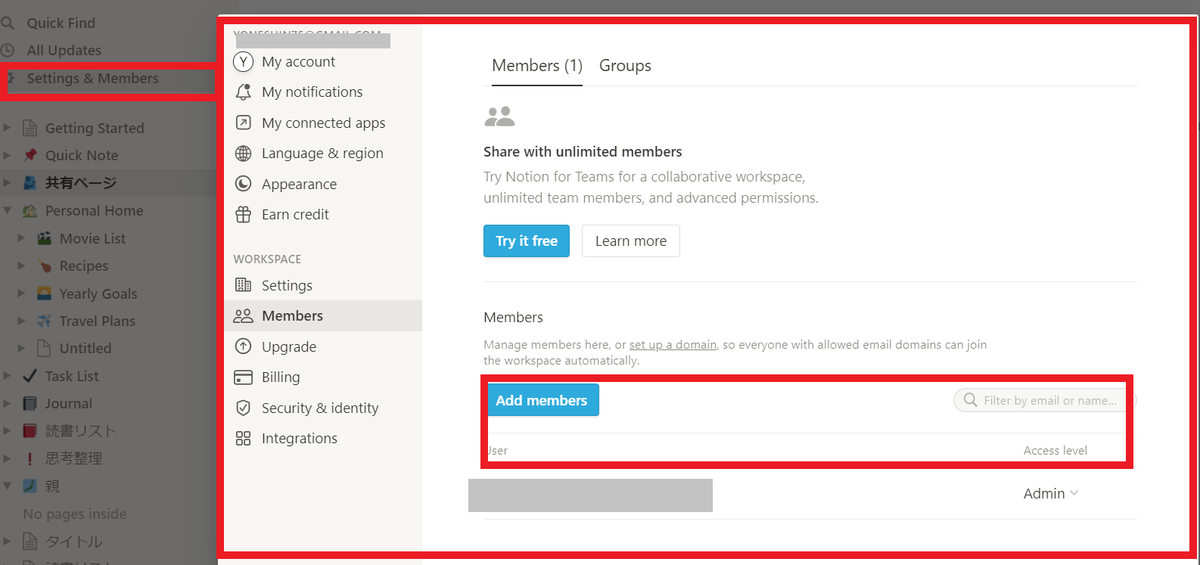Click the Access level column header

click(x=1055, y=451)
